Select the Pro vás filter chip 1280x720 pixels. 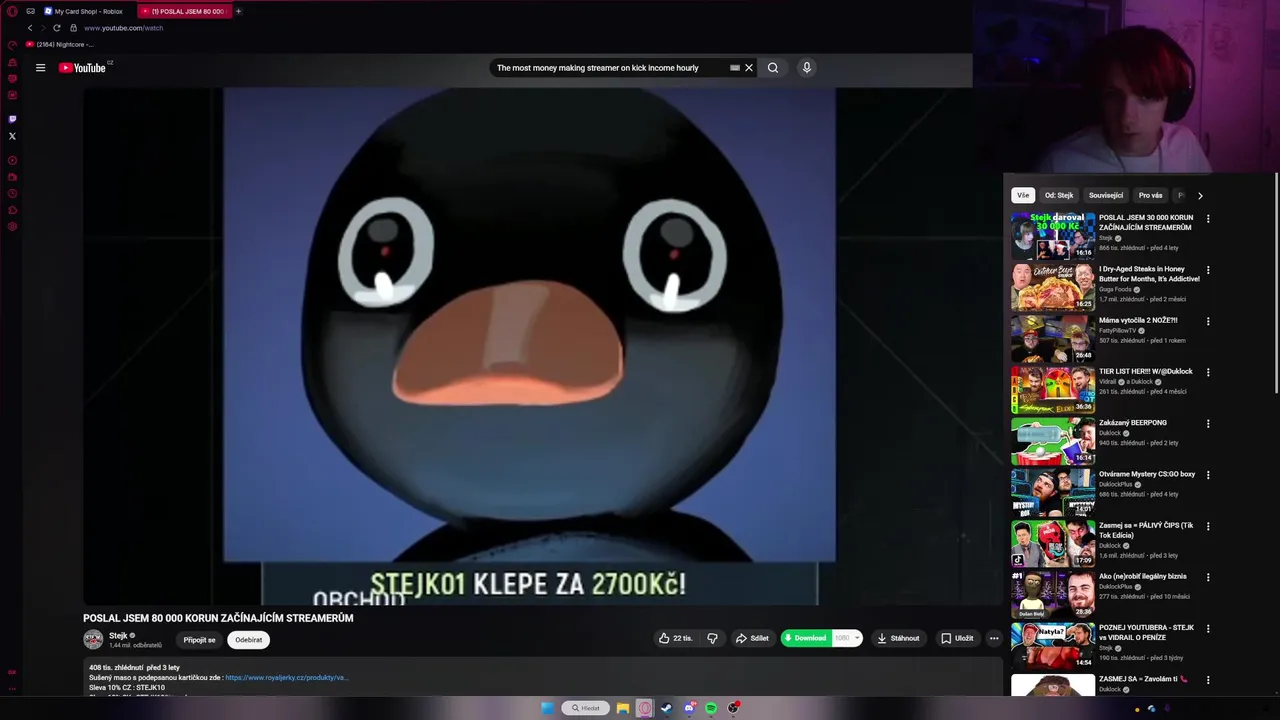pyautogui.click(x=1151, y=195)
